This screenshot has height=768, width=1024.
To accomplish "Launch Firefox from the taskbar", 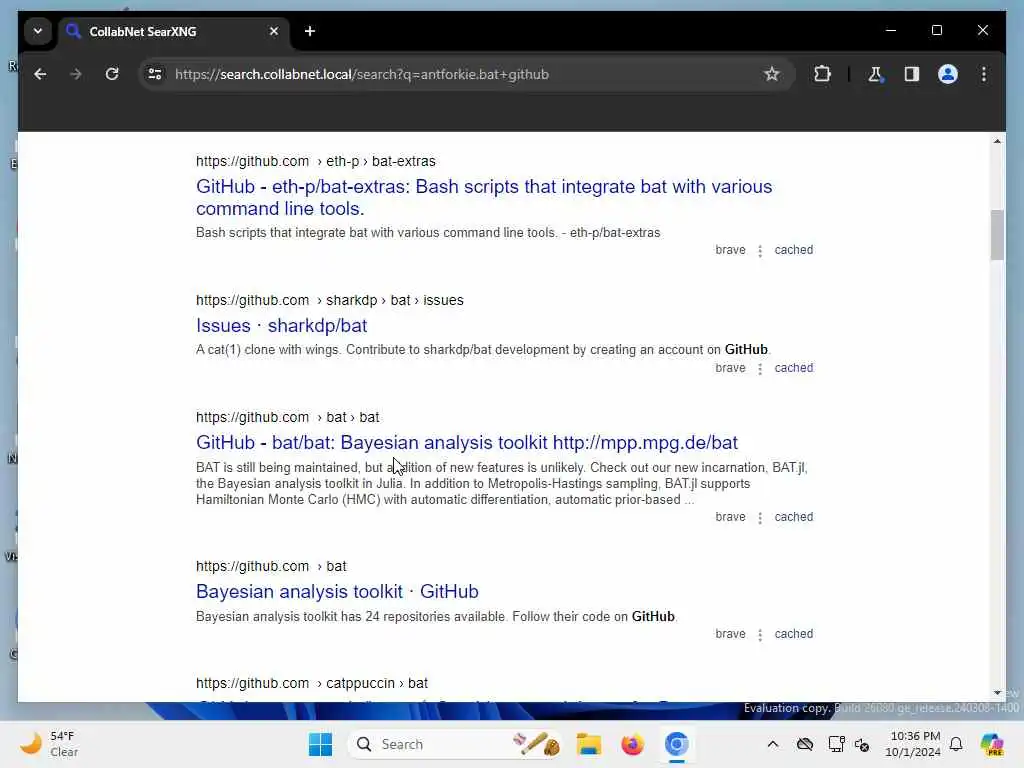I will [x=632, y=744].
